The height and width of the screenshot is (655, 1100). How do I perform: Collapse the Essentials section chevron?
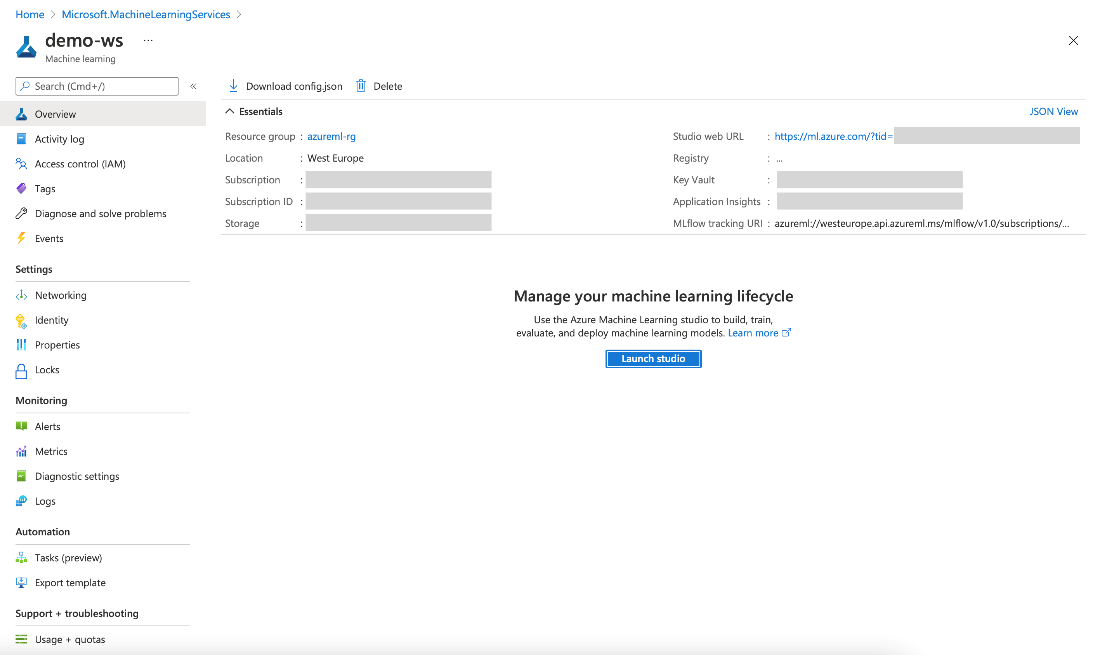(x=229, y=112)
